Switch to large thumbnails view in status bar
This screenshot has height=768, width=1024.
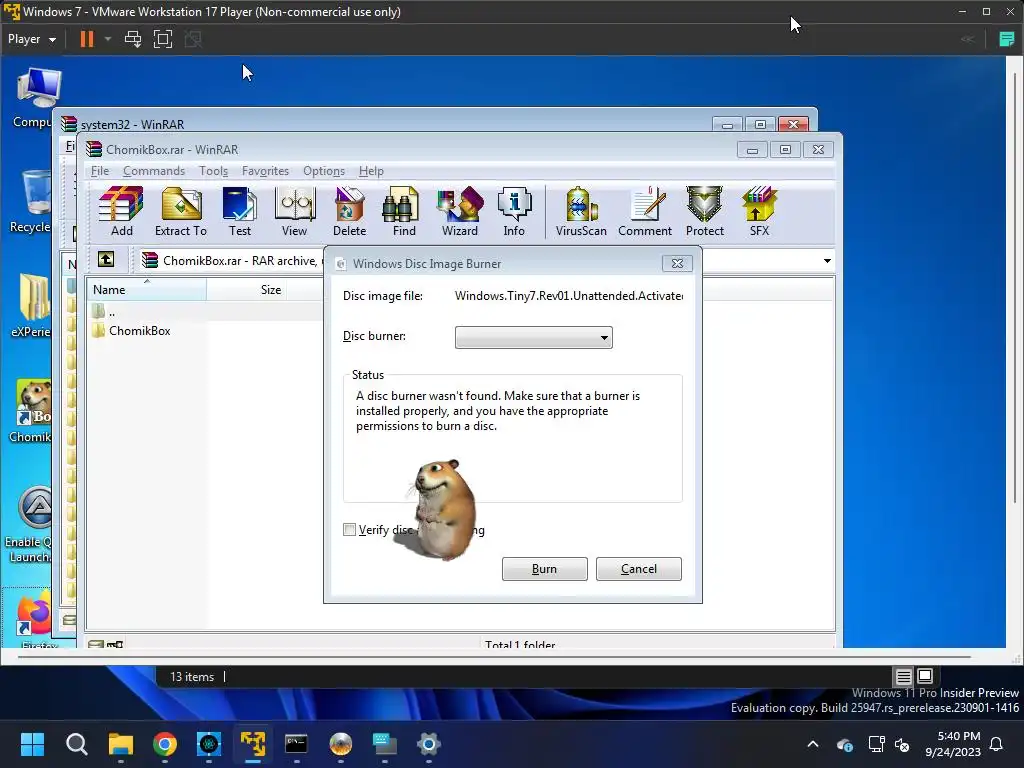(925, 676)
